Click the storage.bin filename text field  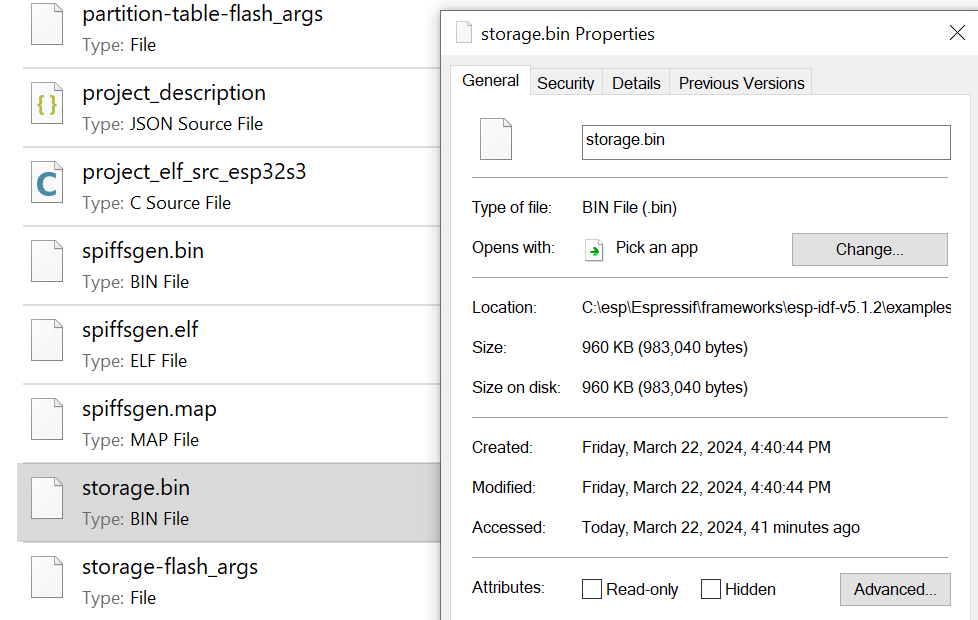coord(765,141)
